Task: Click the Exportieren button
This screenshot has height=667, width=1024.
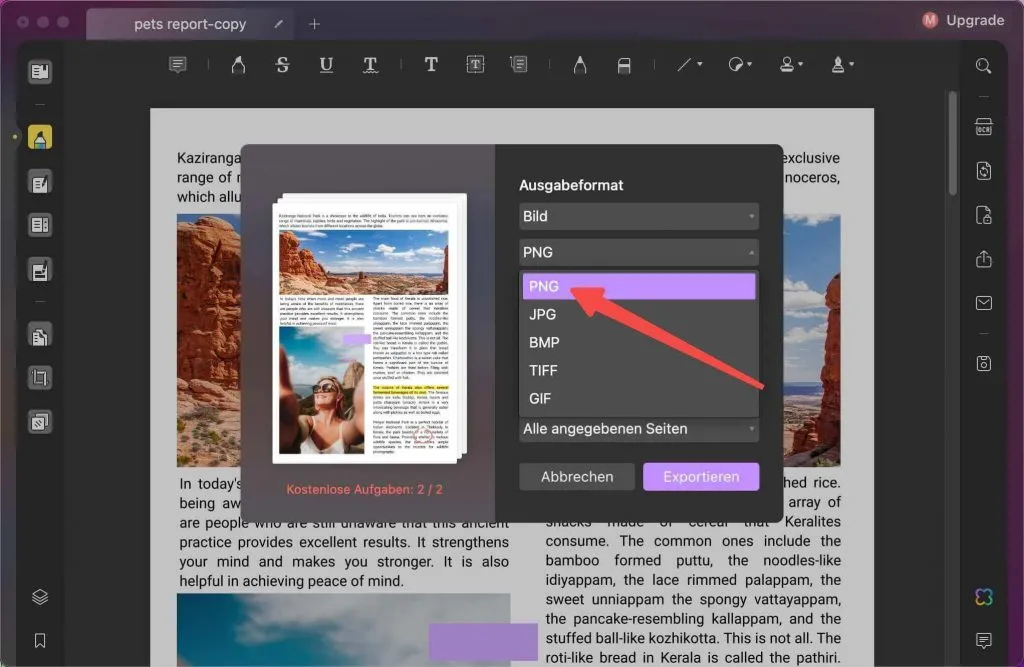Action: point(701,476)
